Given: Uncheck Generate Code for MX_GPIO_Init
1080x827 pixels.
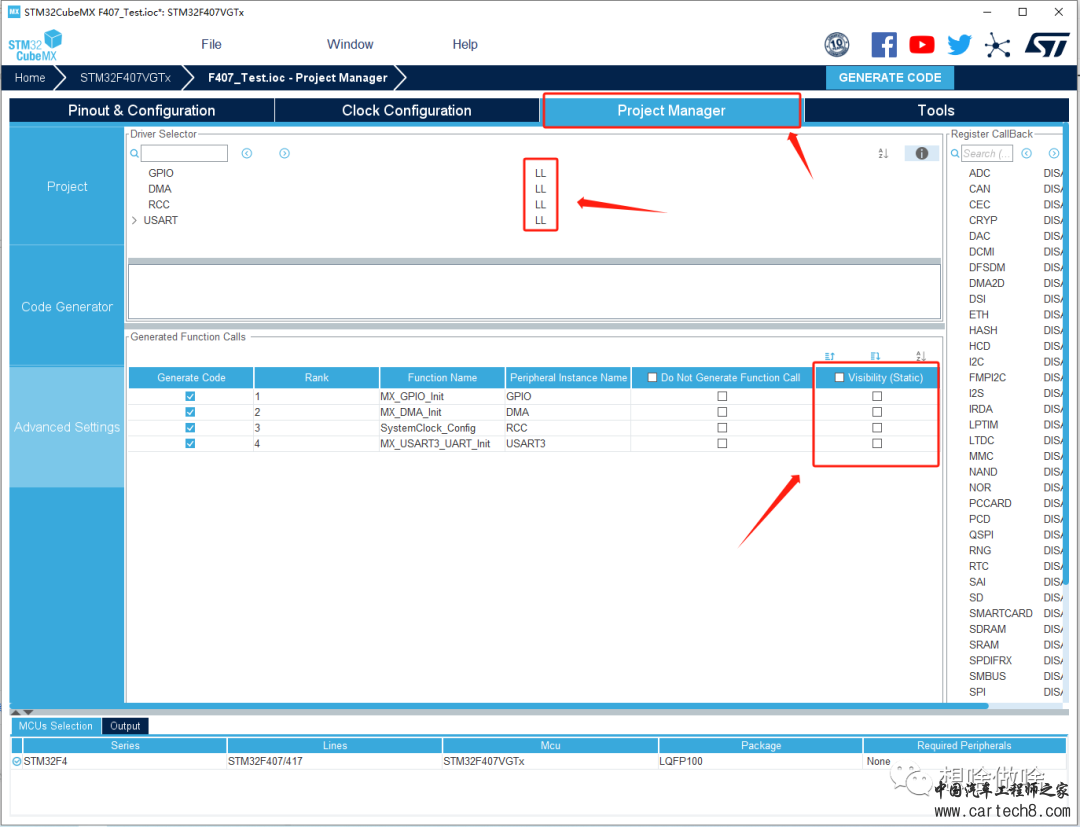Looking at the screenshot, I should [x=190, y=396].
